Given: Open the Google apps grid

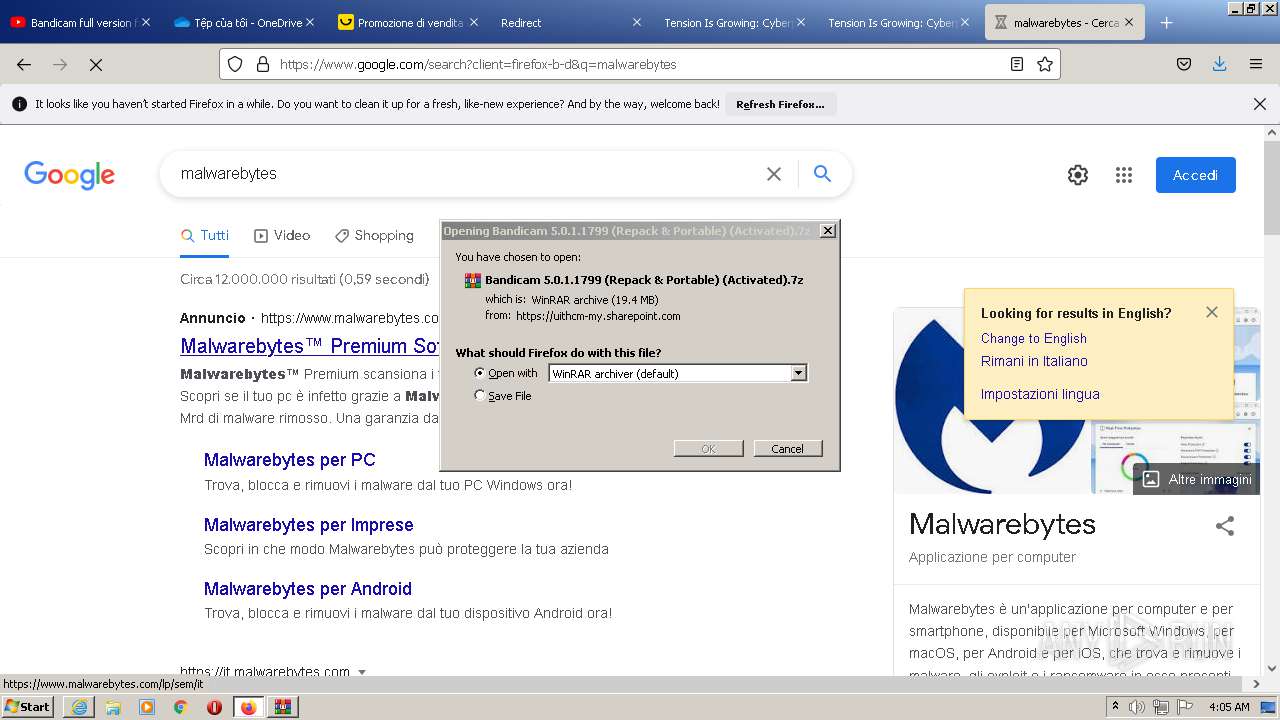Looking at the screenshot, I should [1124, 175].
